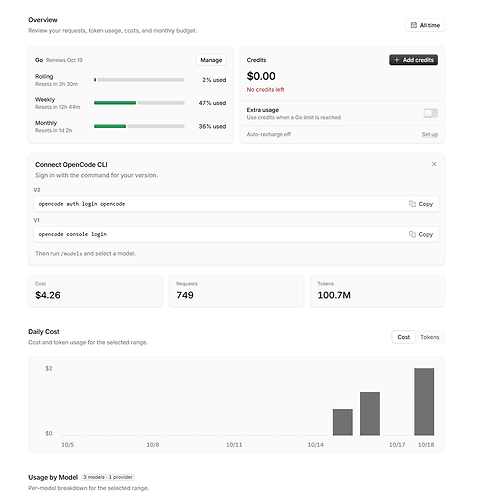Click the Renews Oct 19 text
Image resolution: width=504 pixels, height=500 pixels.
click(64, 60)
